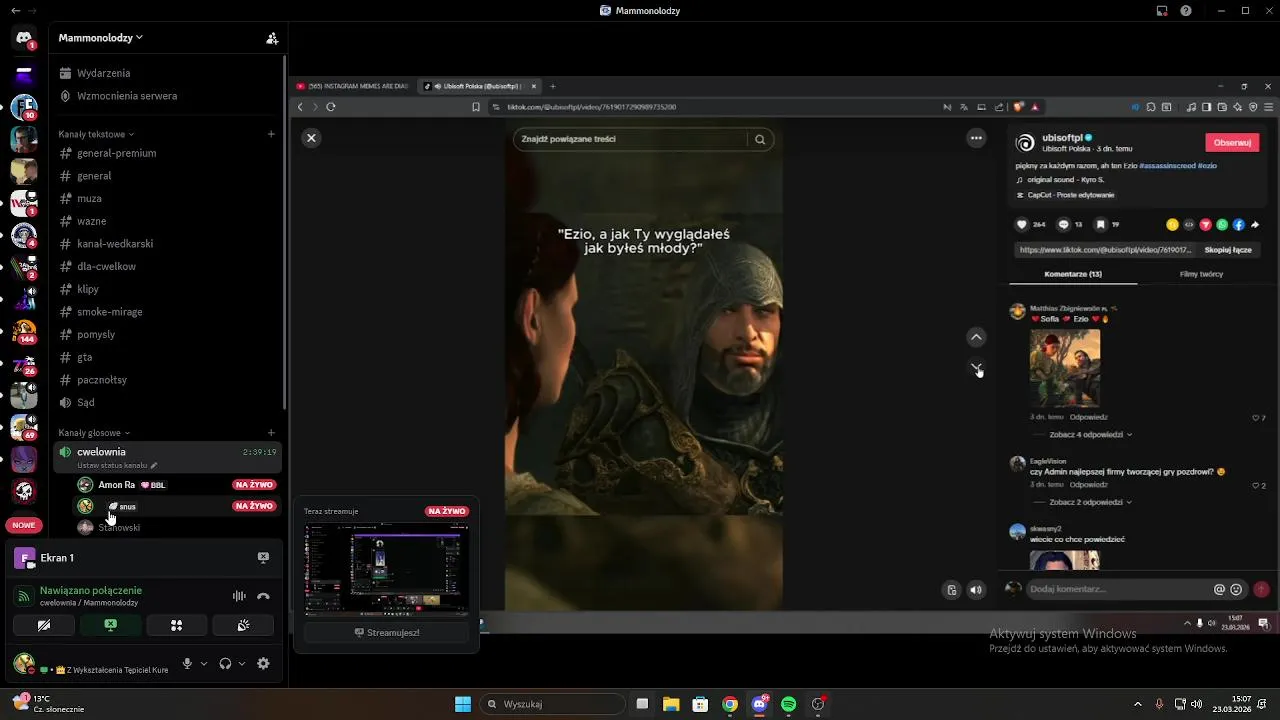Expand Zobacz 4 odpowiedzi replies

click(1090, 435)
